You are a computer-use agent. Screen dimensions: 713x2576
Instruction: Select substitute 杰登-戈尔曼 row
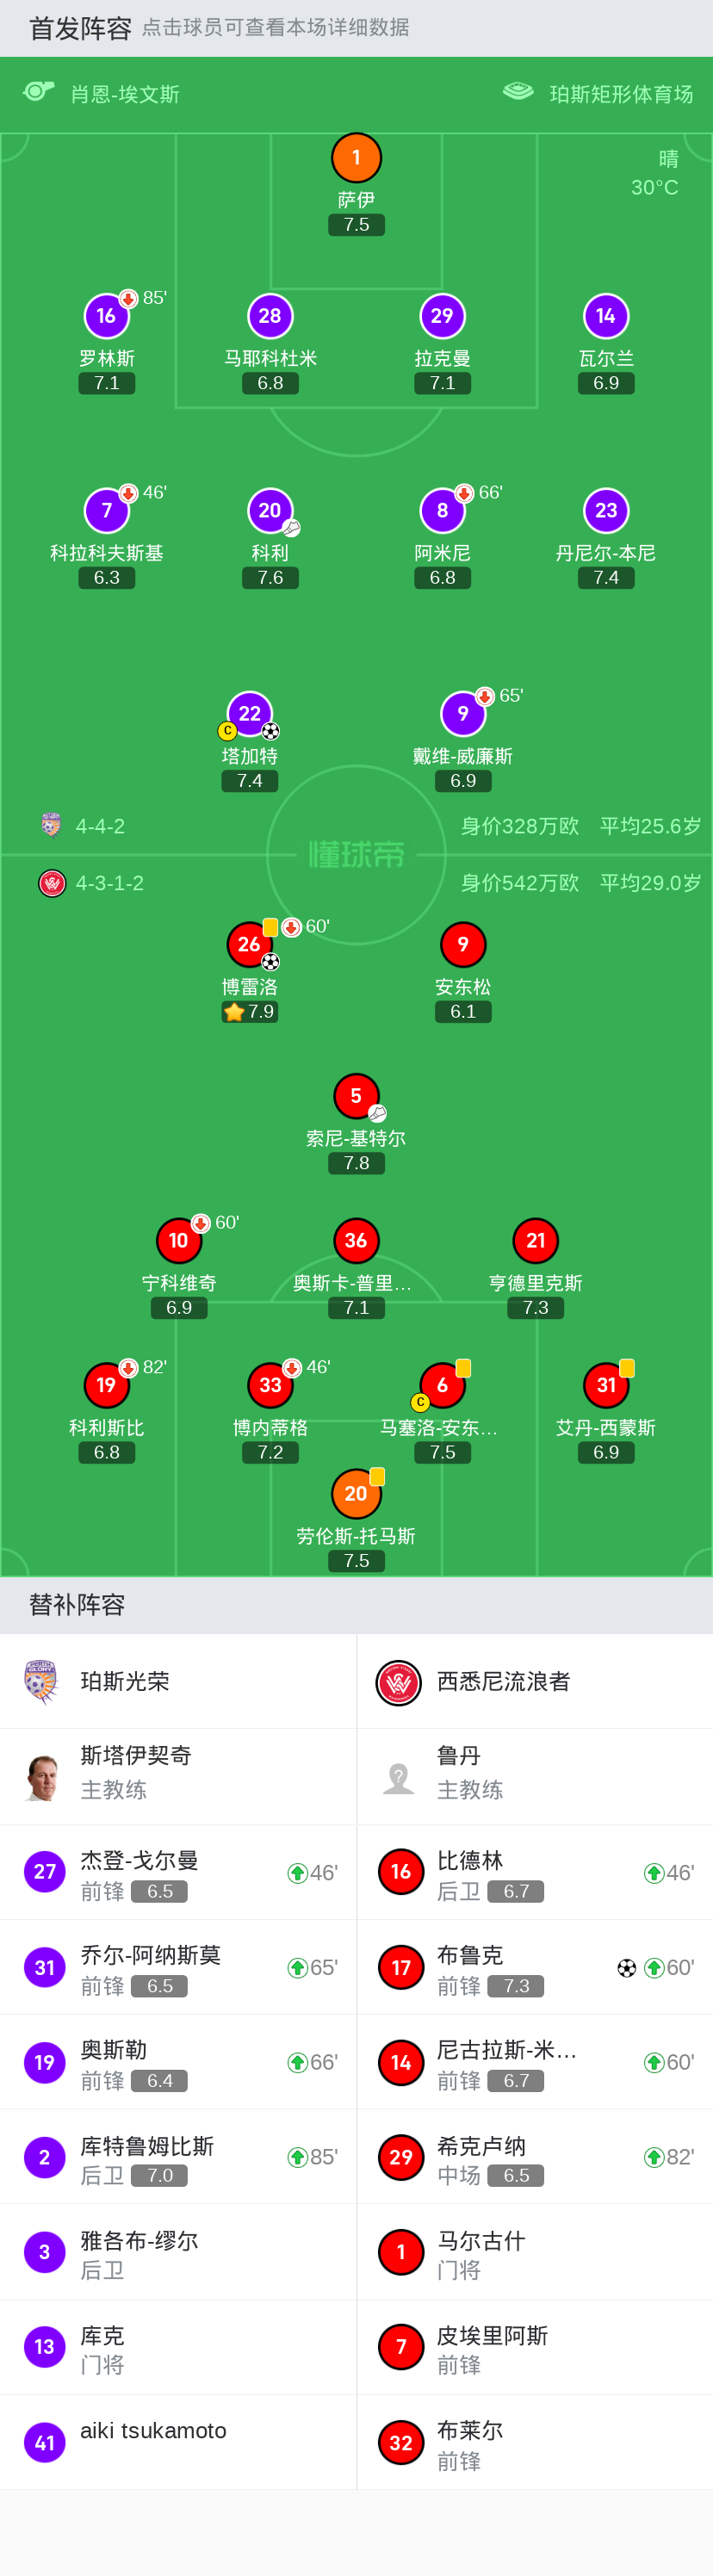[178, 1872]
